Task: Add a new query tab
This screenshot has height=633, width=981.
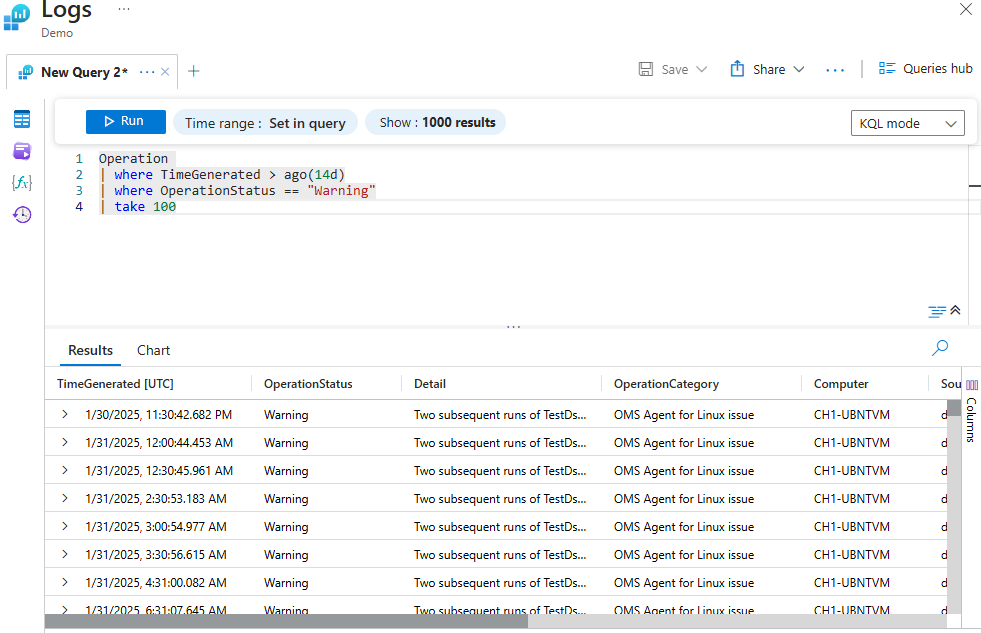Action: pos(194,71)
